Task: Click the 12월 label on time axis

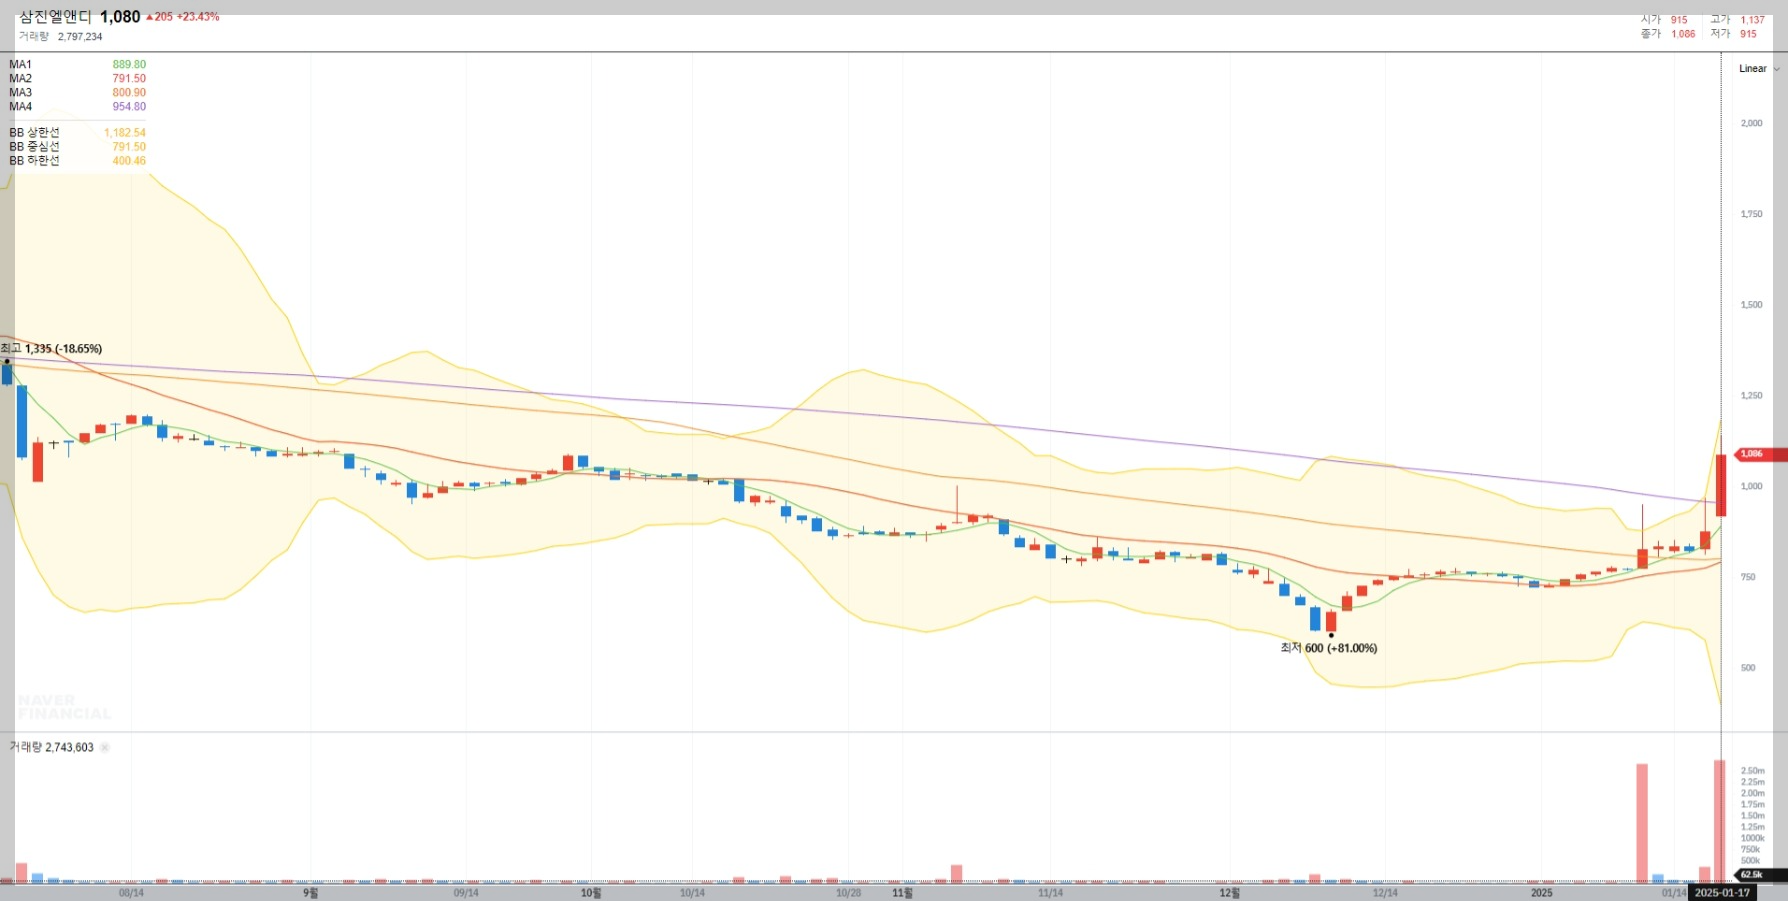Action: pos(1229,893)
